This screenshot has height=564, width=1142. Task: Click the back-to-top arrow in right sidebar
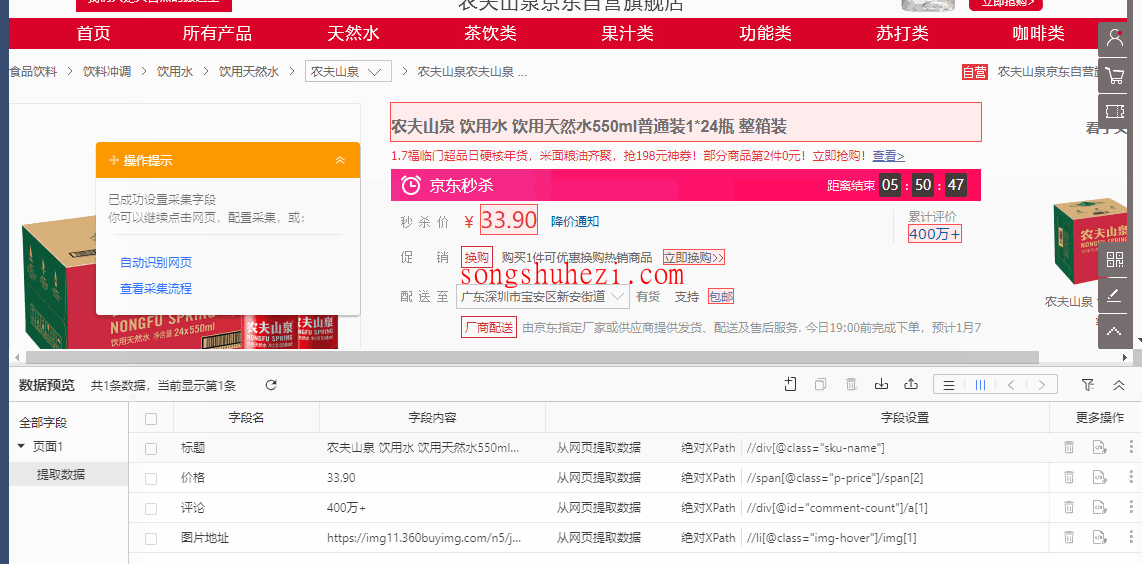click(1114, 331)
